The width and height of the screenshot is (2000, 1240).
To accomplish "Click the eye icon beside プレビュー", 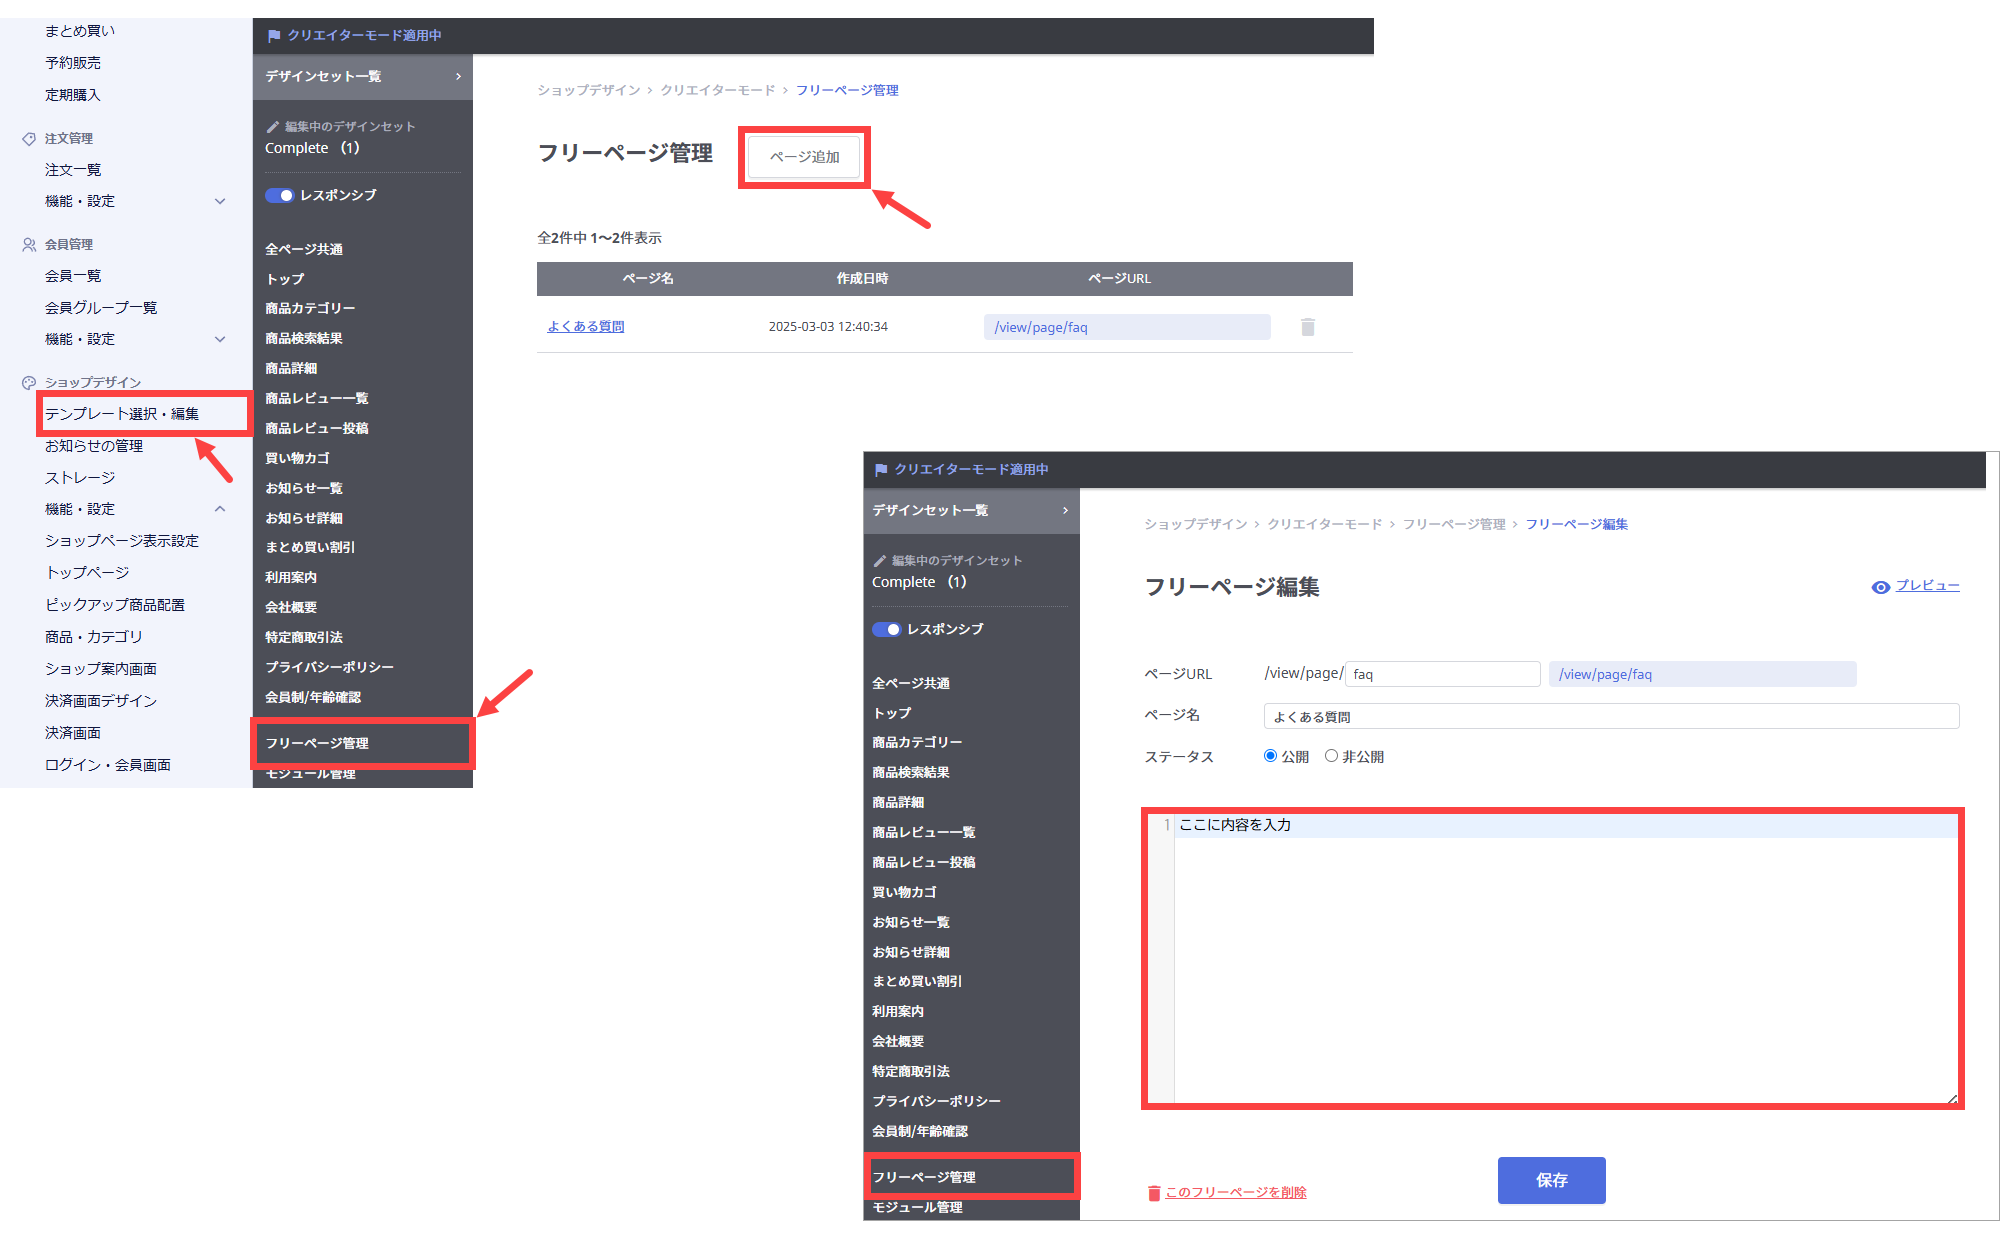I will click(x=1880, y=587).
